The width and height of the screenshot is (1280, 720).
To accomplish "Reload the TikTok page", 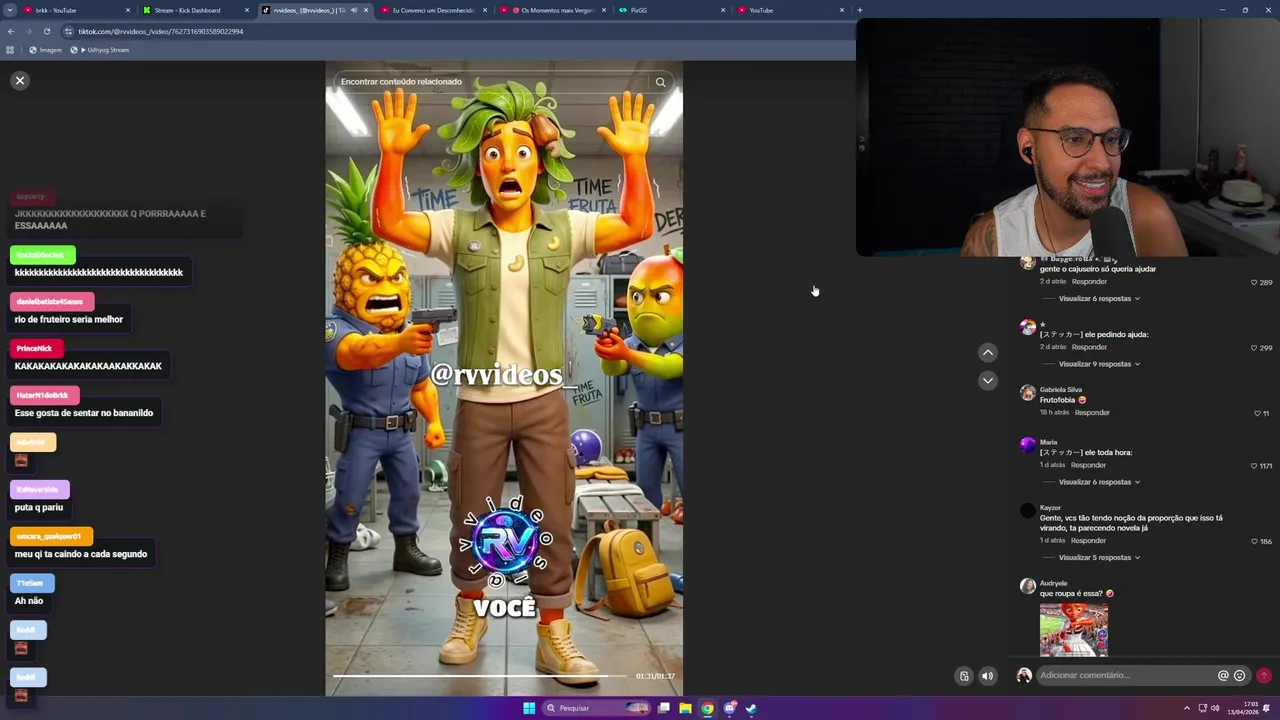I will (47, 31).
